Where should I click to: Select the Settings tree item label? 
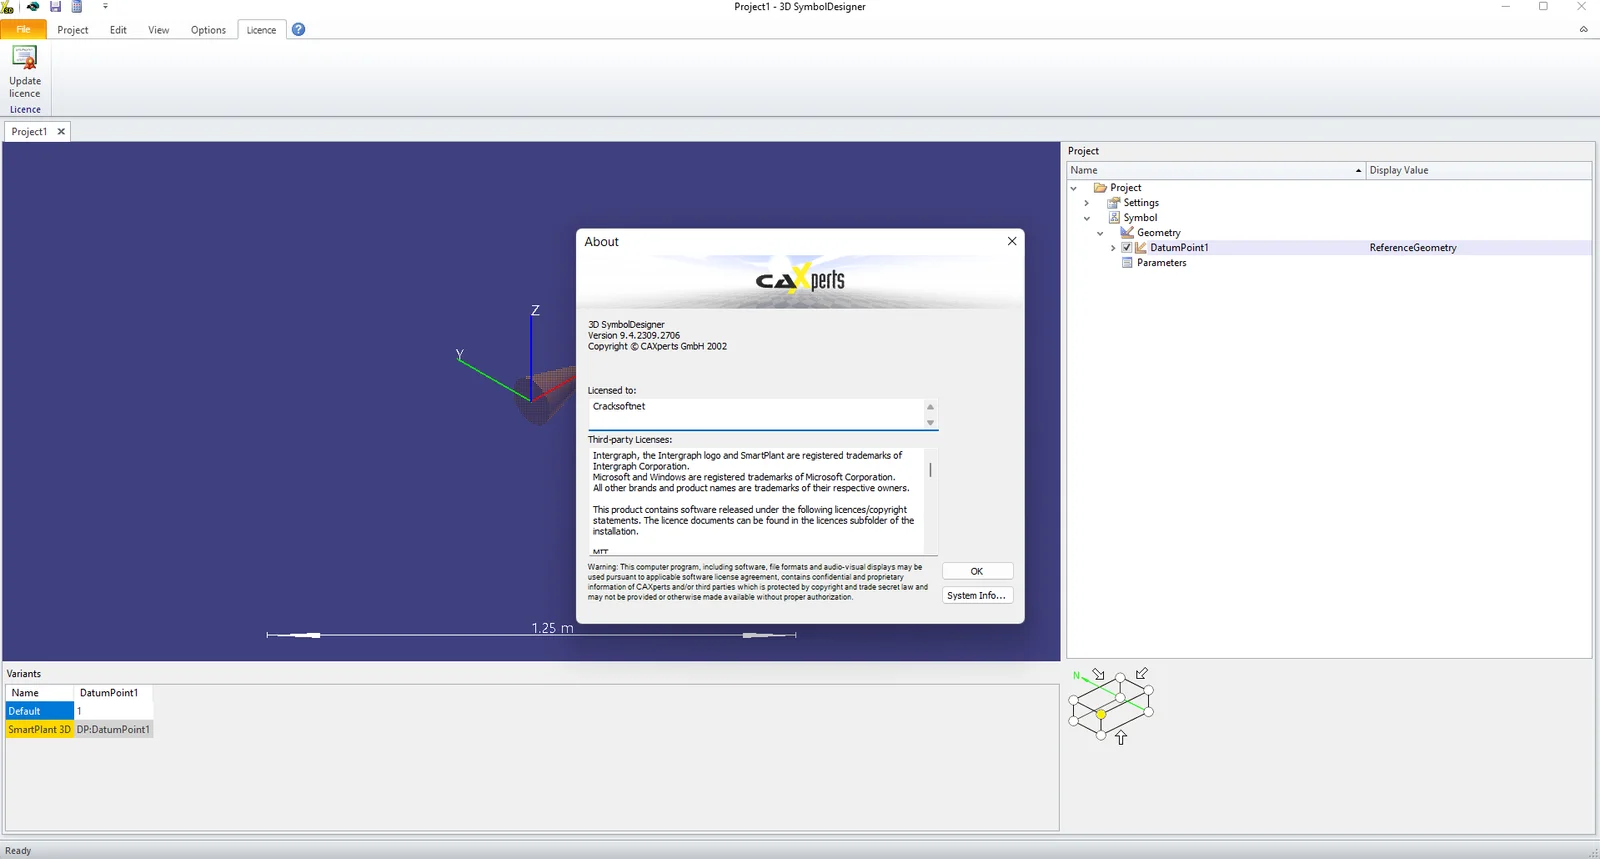click(1141, 203)
